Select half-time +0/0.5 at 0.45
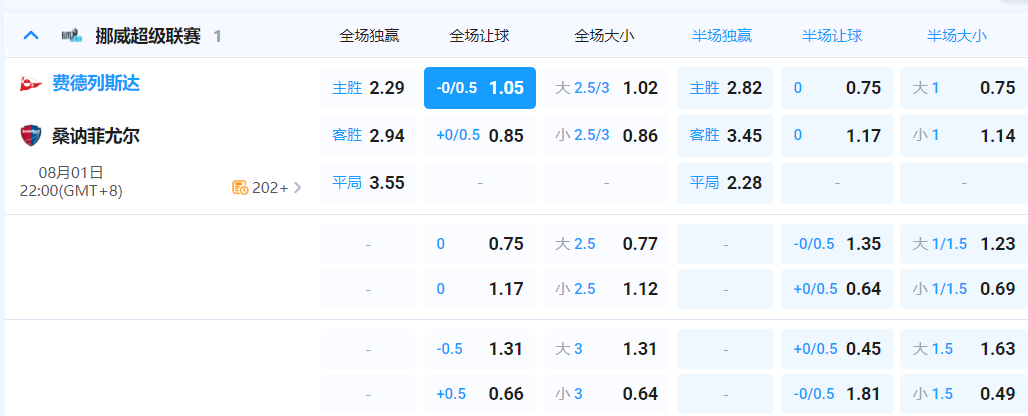 click(837, 349)
